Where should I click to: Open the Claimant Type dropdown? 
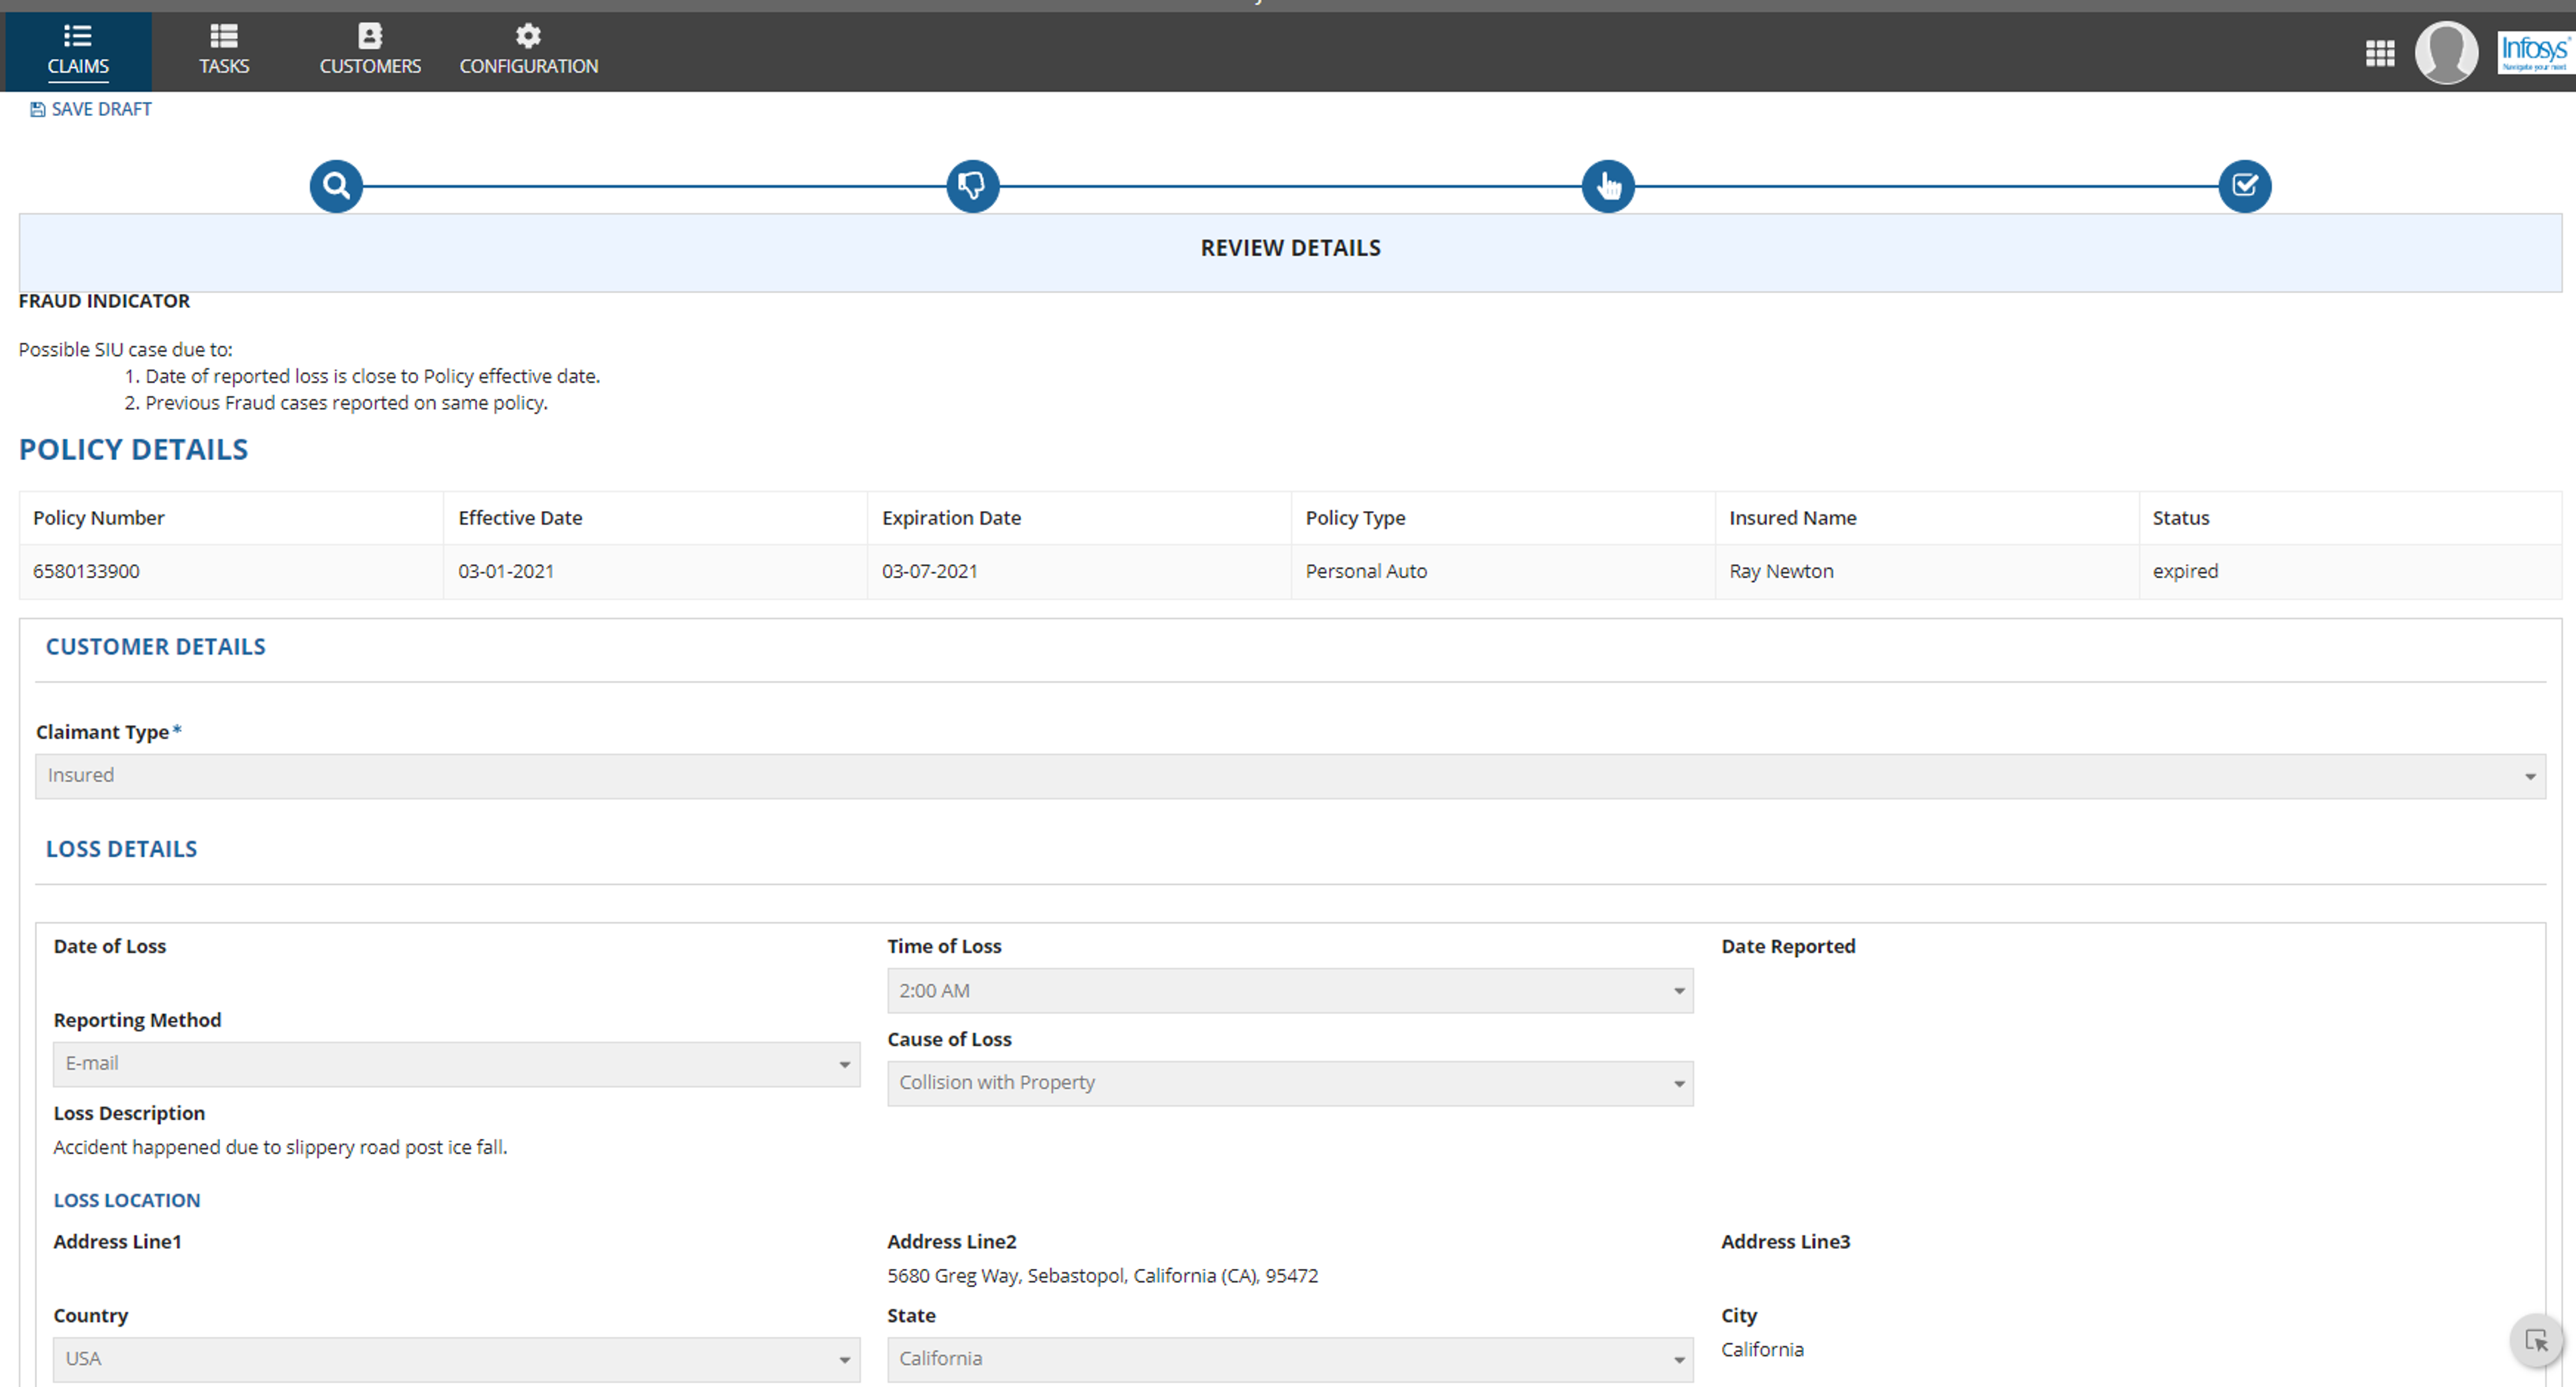tap(1290, 776)
